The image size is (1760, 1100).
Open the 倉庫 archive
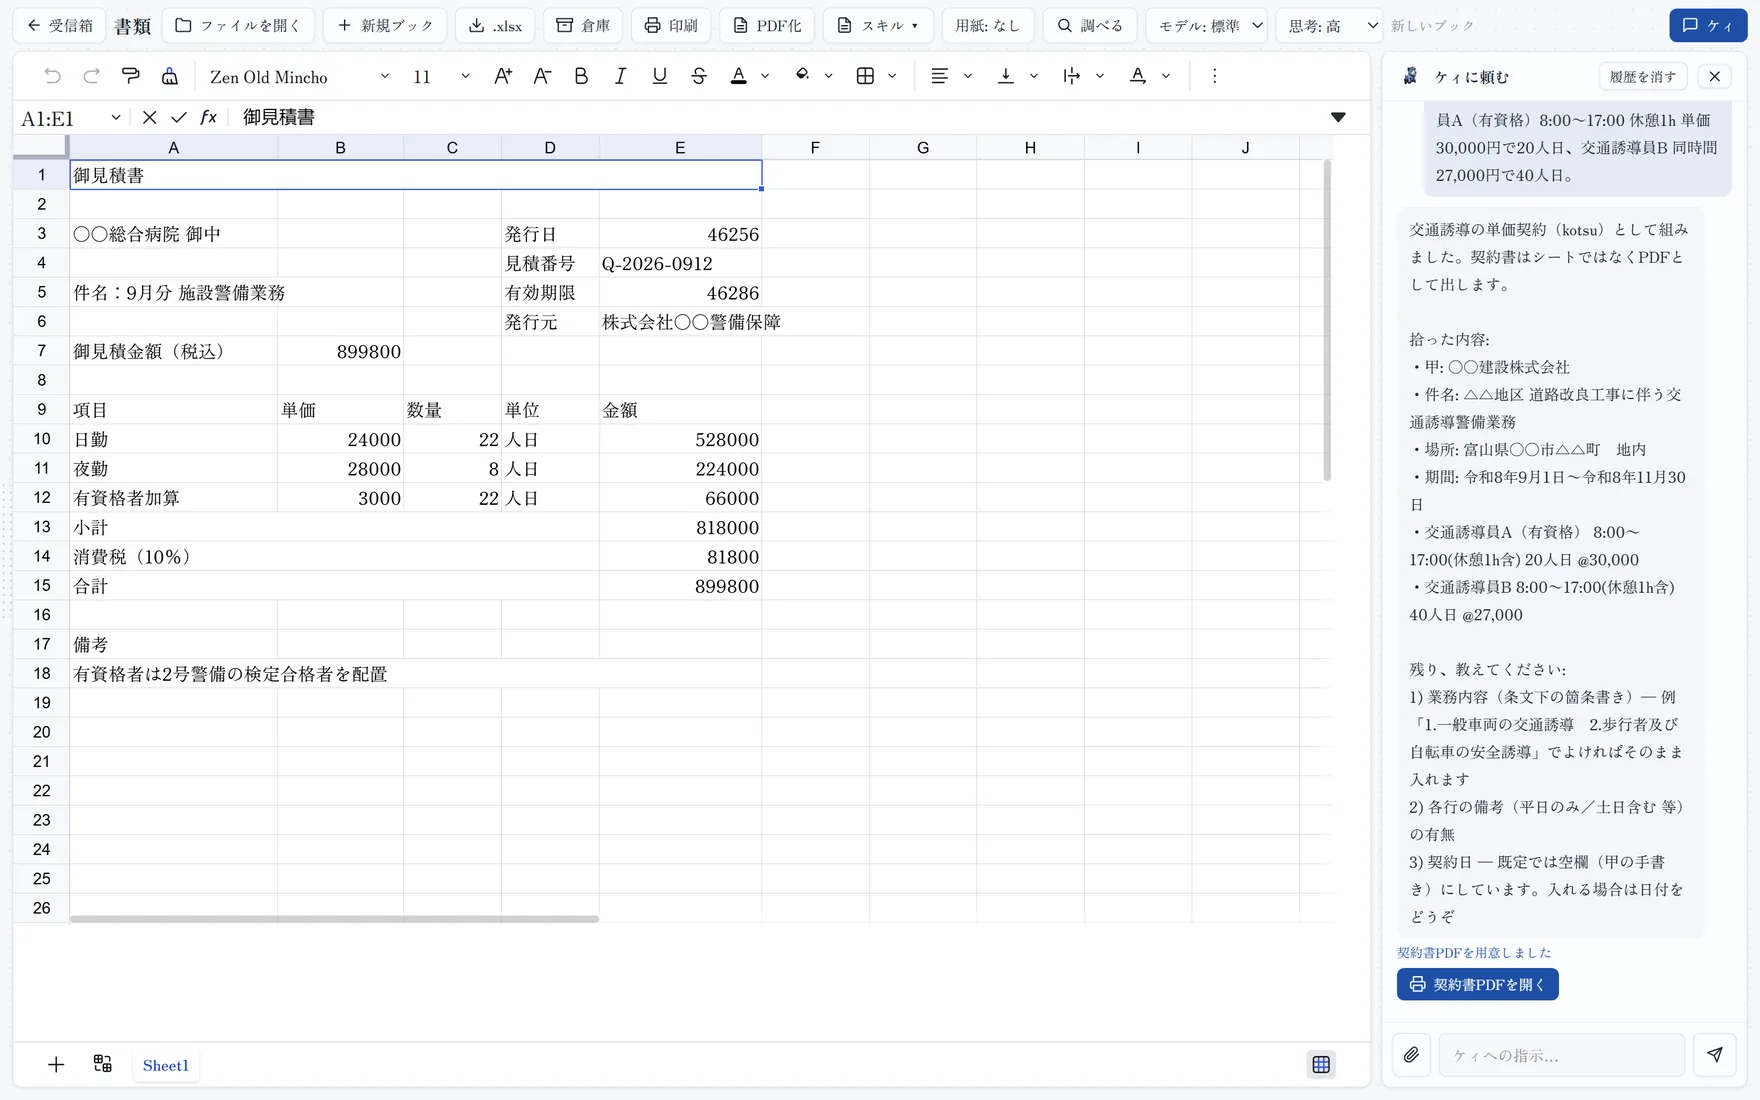click(x=583, y=26)
